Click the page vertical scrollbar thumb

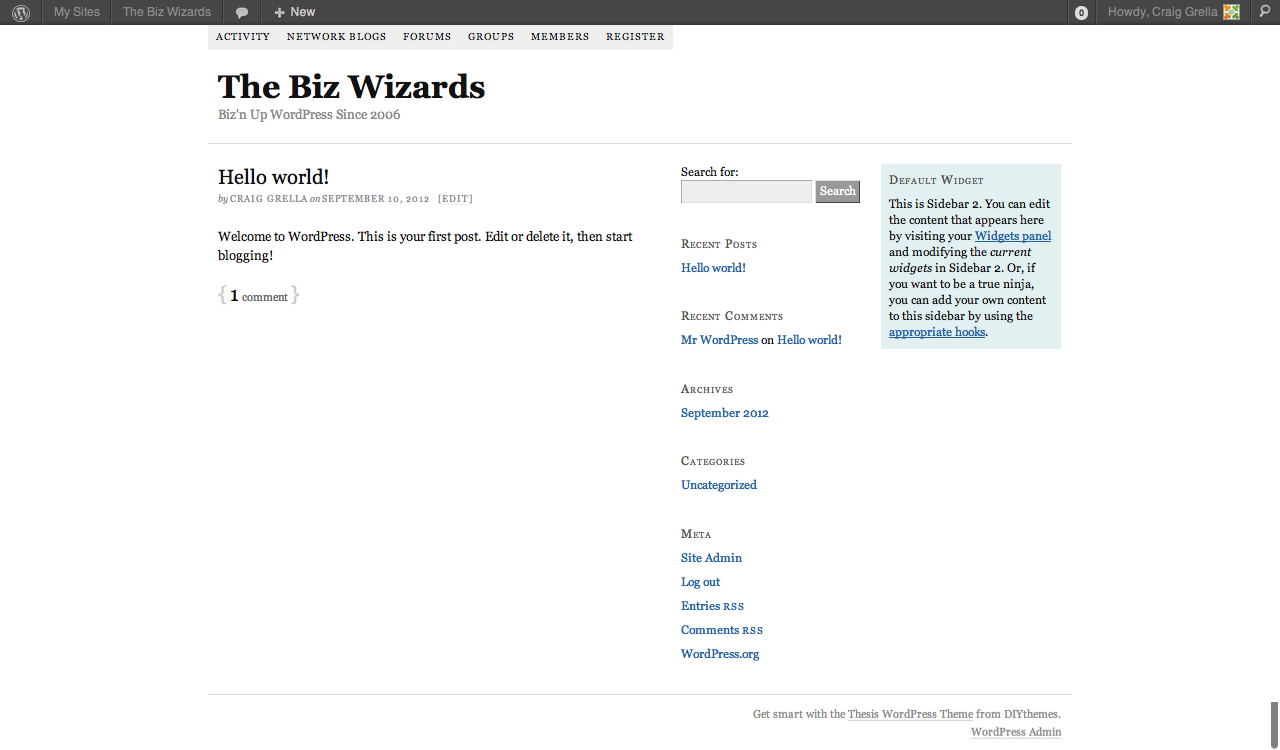1275,725
